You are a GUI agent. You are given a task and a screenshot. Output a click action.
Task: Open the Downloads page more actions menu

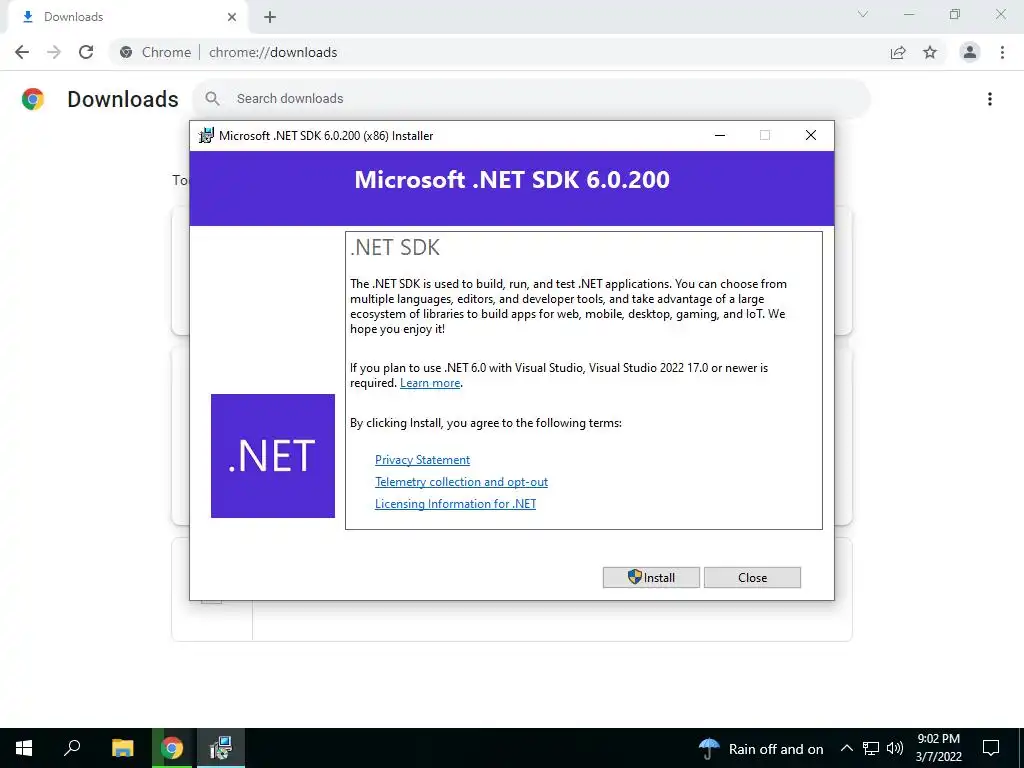coord(990,99)
